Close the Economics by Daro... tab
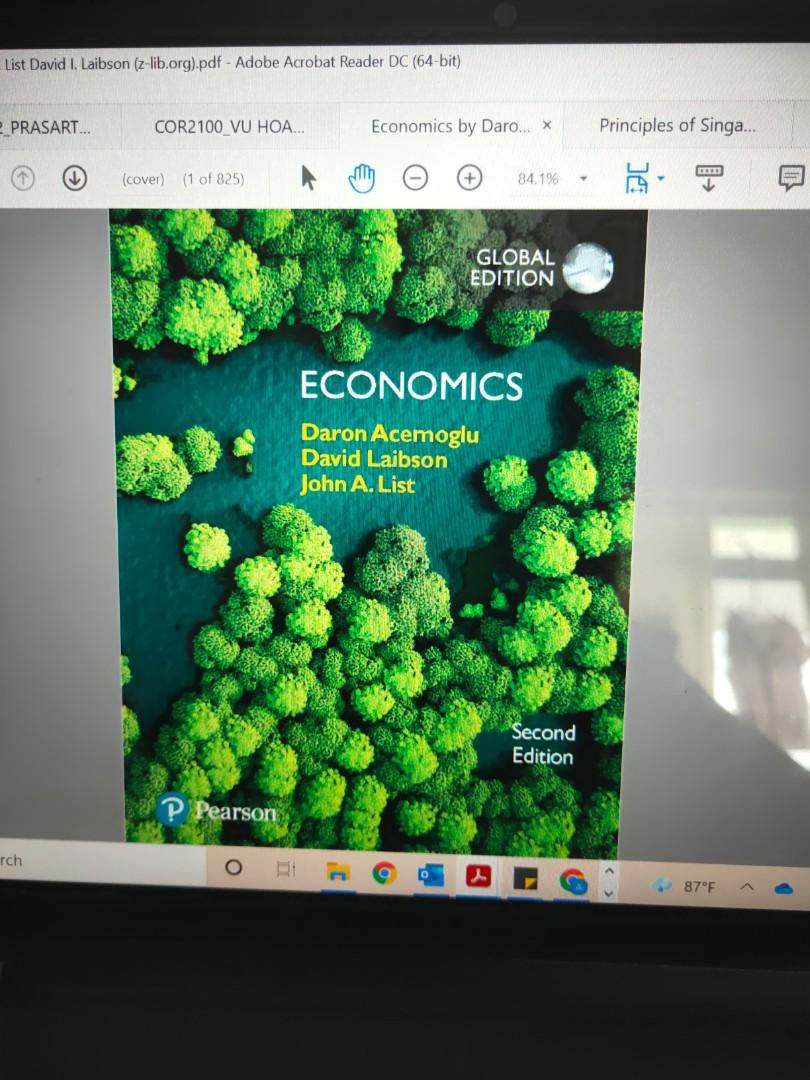Image resolution: width=810 pixels, height=1080 pixels. point(546,124)
